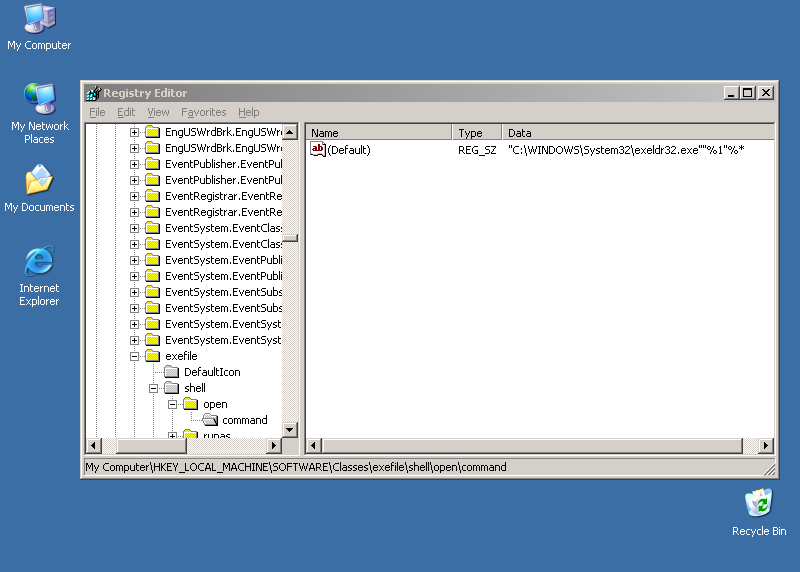Click the exeldr32.exe data value

pos(626,150)
